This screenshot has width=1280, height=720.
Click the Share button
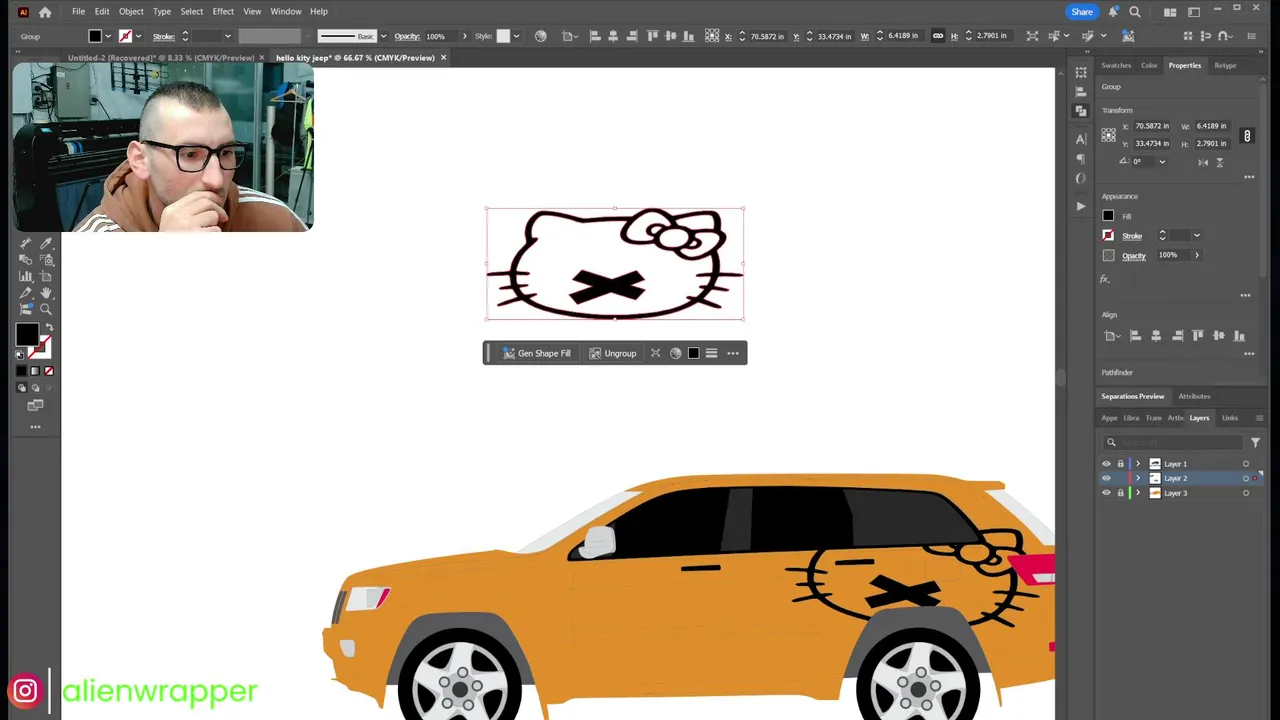tap(1082, 12)
